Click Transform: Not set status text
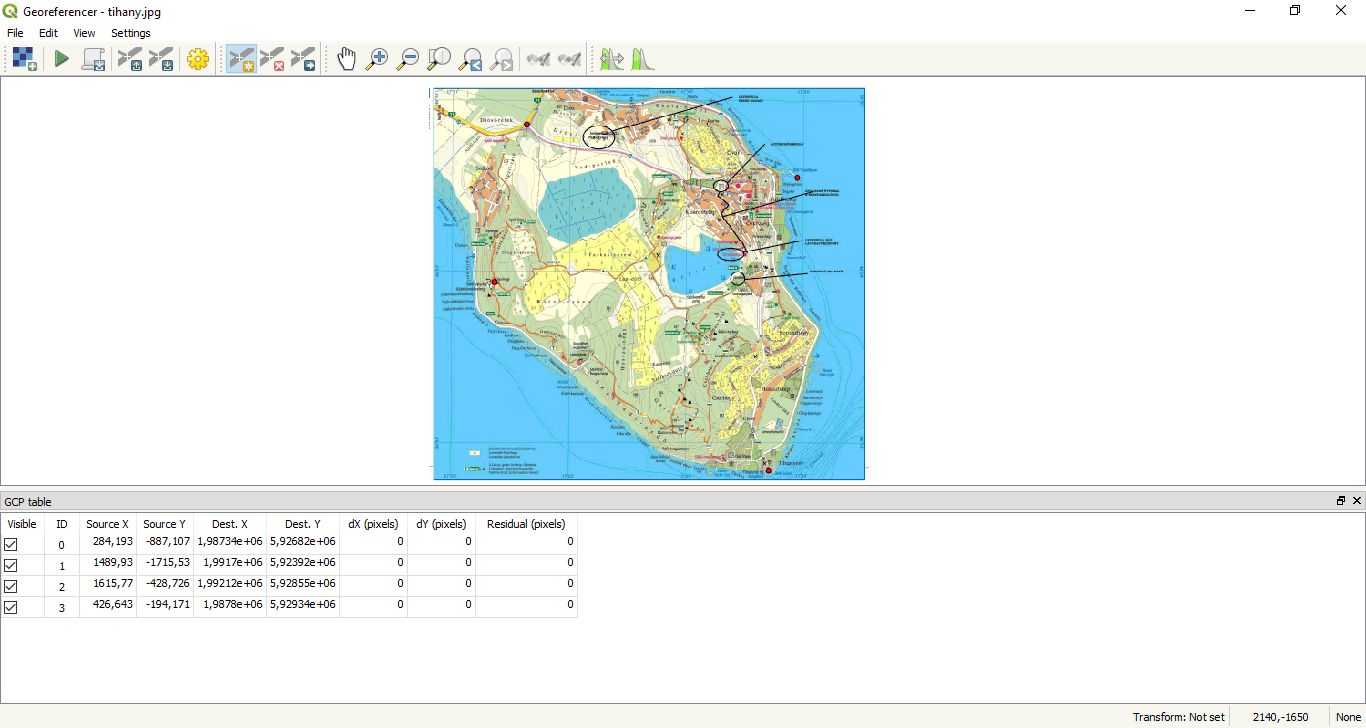Viewport: 1366px width, 728px height. (1178, 717)
